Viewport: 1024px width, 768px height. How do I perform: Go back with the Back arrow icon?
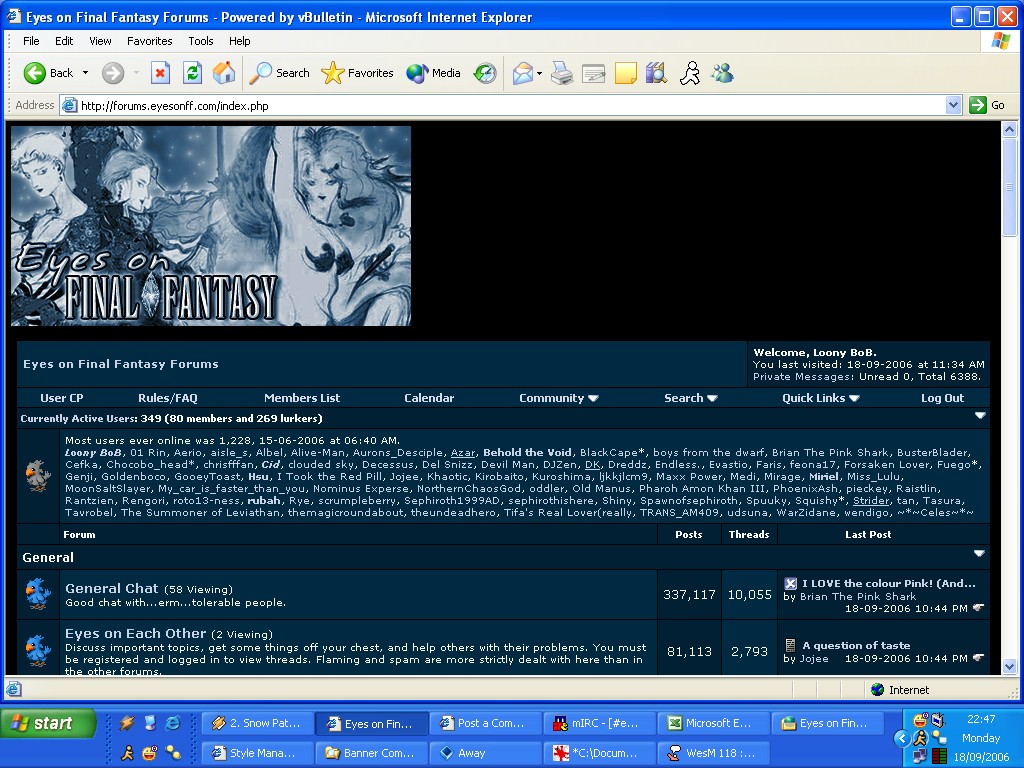[35, 73]
